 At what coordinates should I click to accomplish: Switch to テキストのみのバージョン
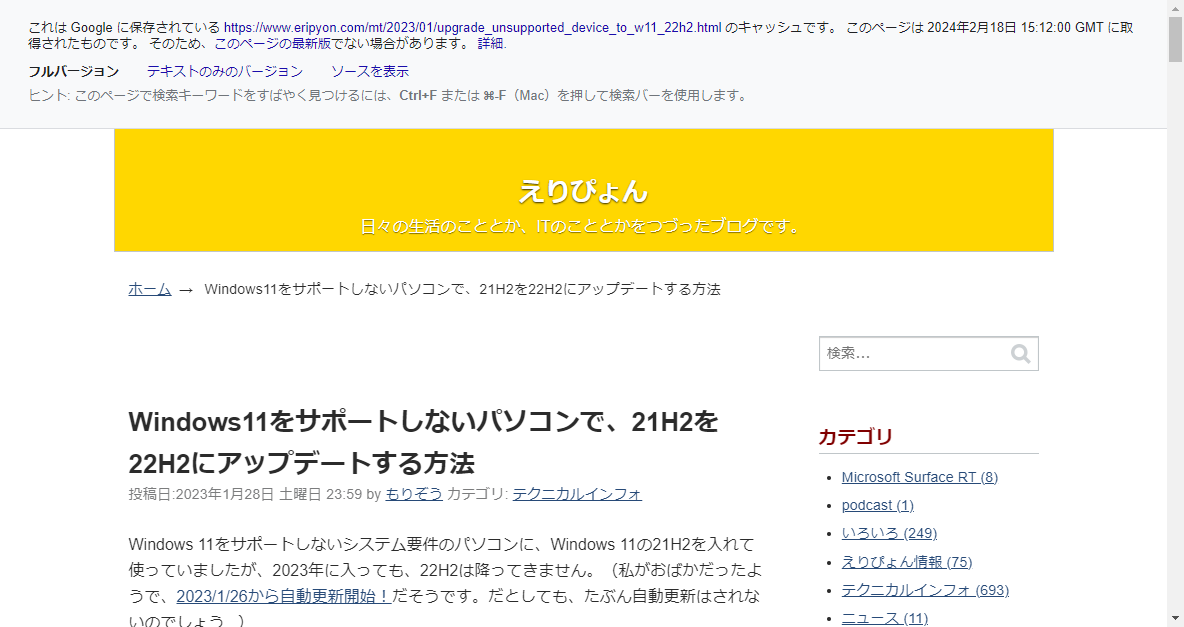[225, 71]
